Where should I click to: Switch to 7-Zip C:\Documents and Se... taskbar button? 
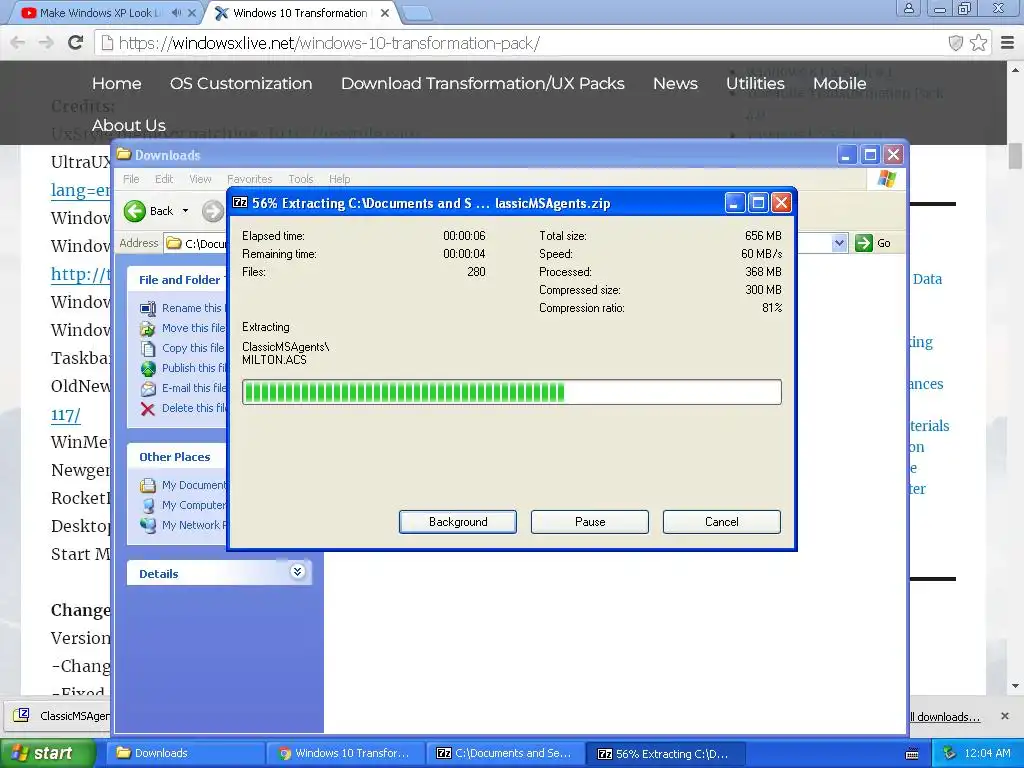506,753
